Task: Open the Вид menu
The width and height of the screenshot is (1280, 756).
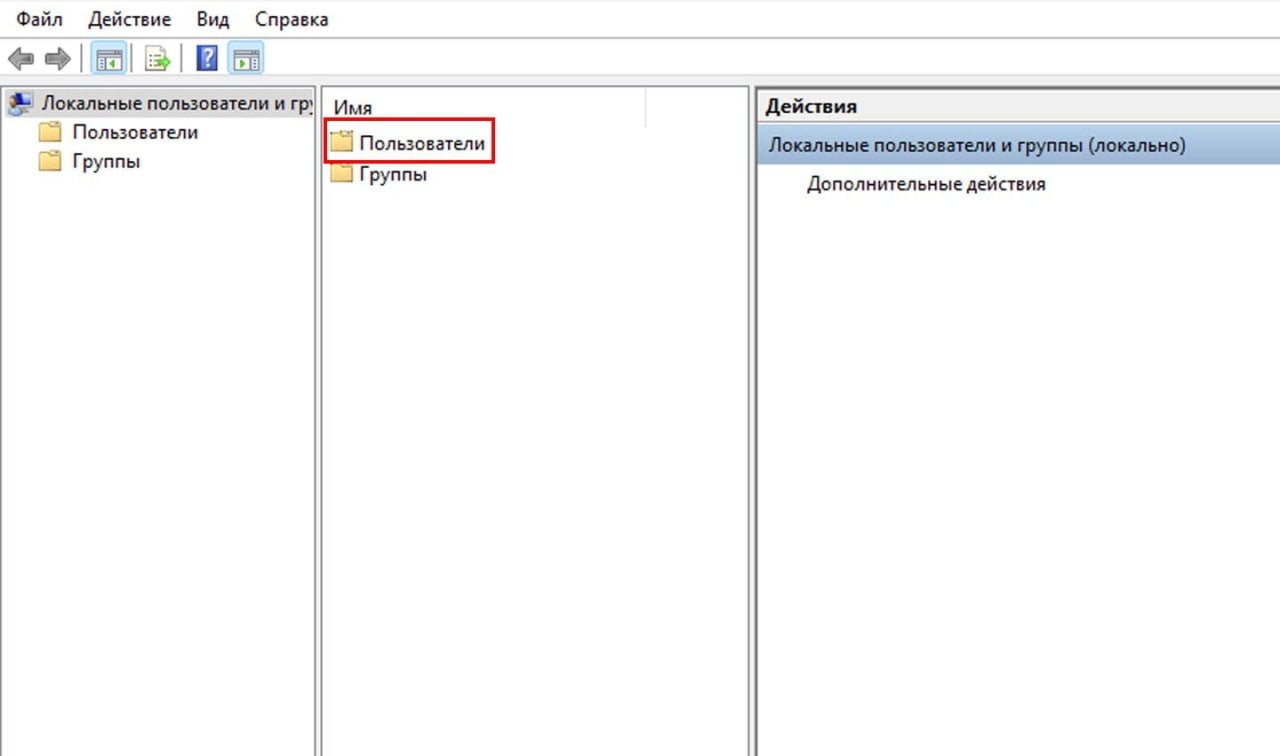Action: point(213,19)
